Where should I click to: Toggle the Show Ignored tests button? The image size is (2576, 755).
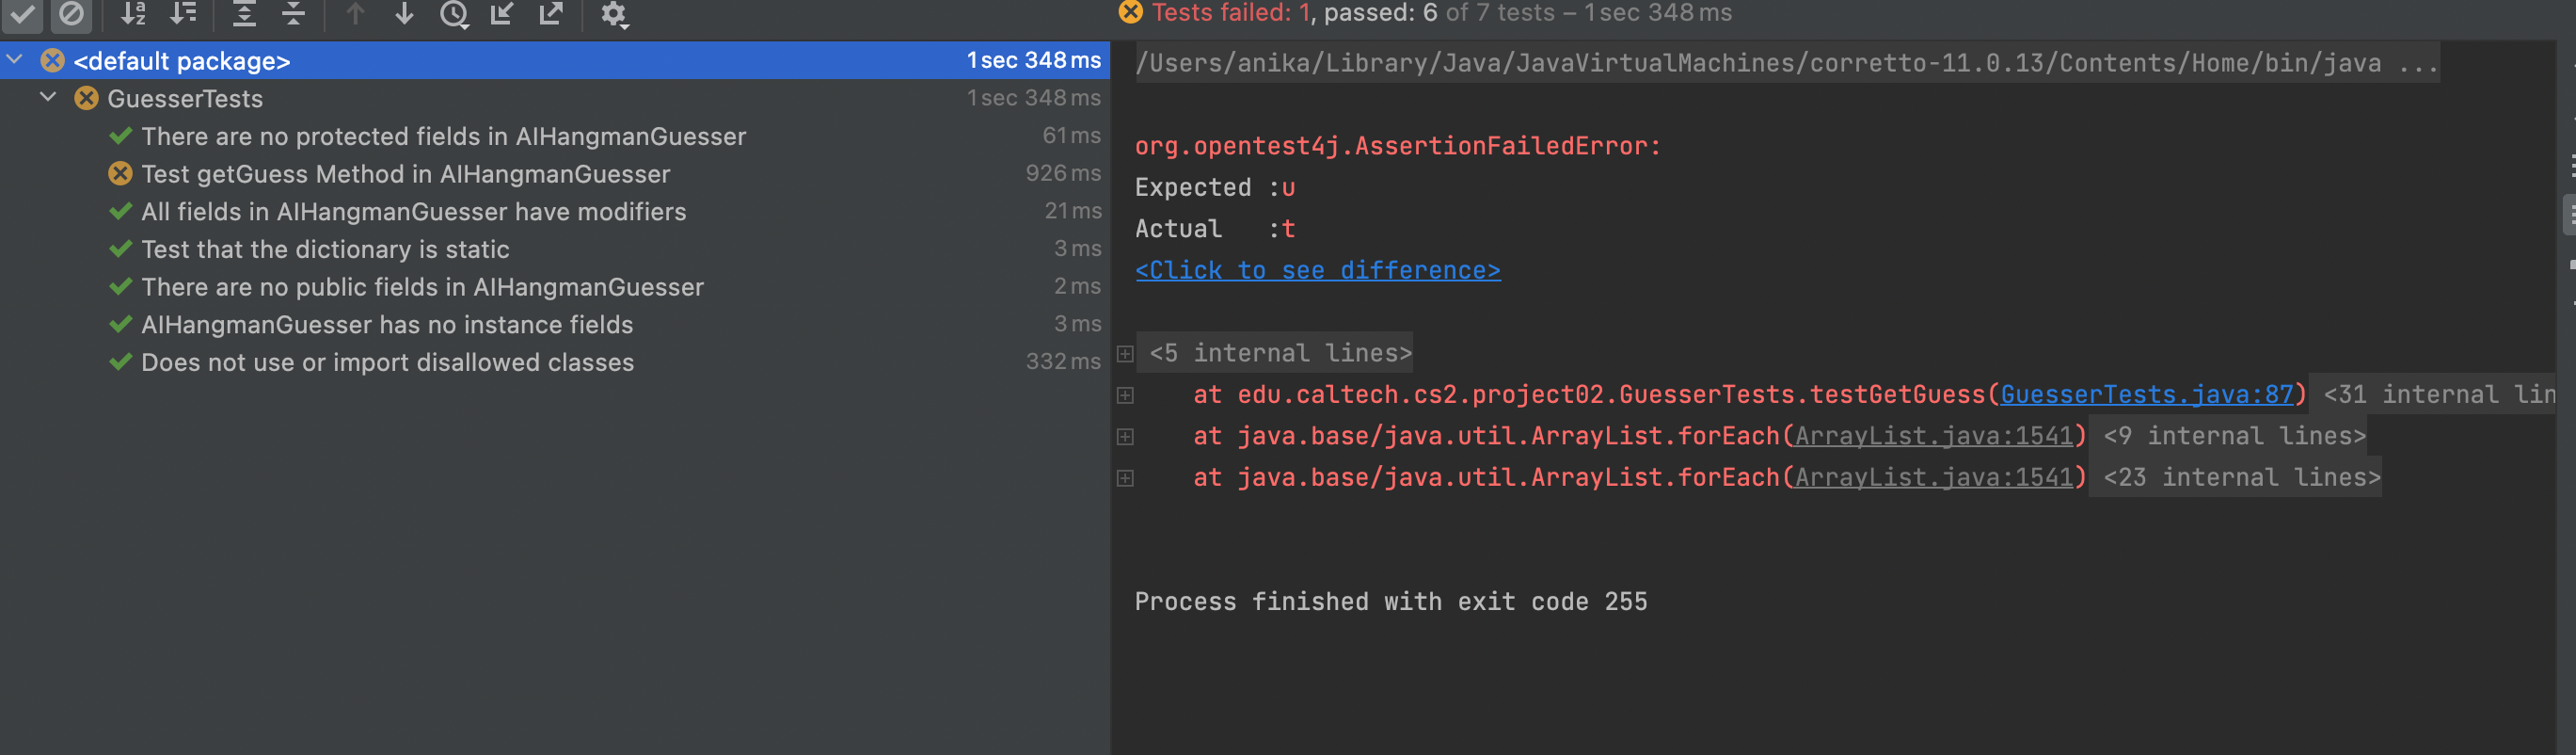71,14
